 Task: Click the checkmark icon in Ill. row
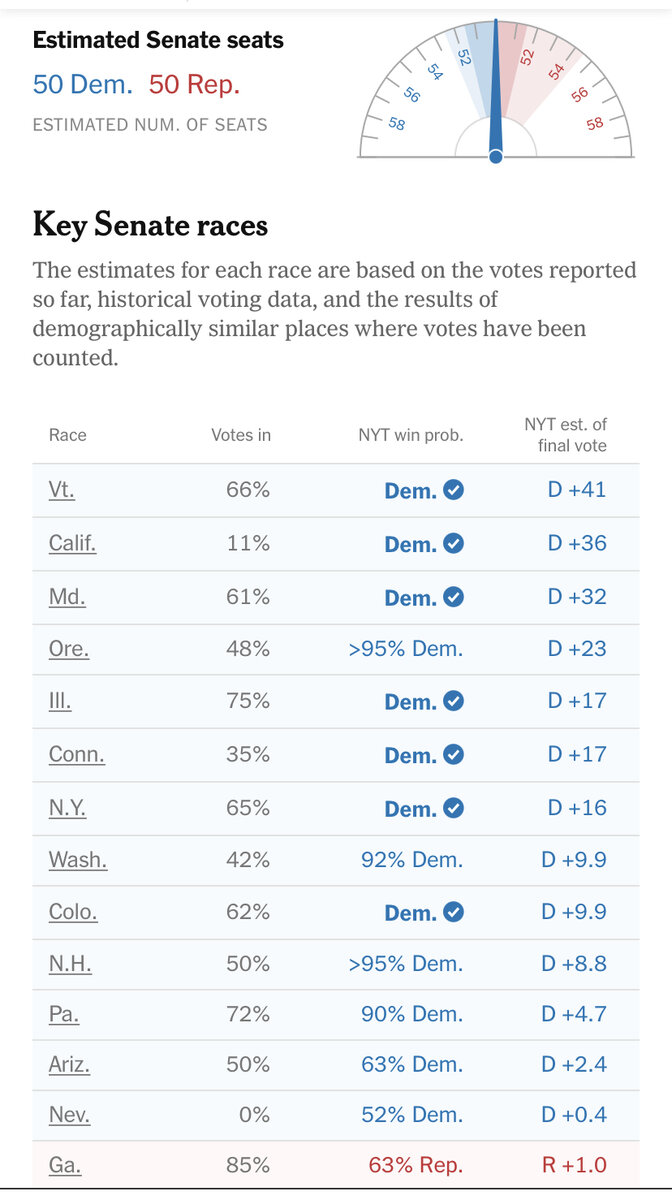click(453, 702)
